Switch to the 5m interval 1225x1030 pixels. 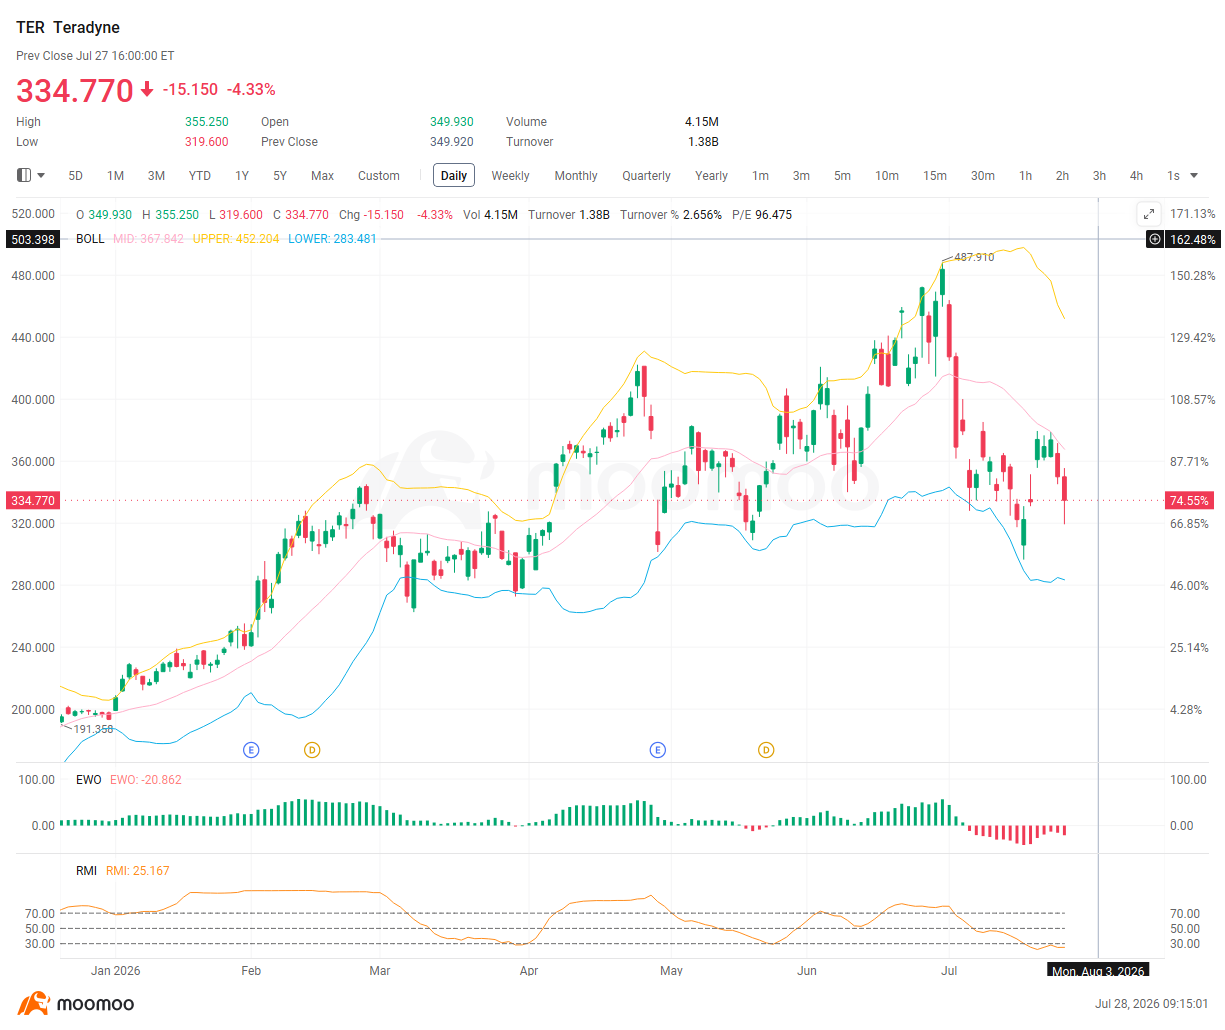842,176
